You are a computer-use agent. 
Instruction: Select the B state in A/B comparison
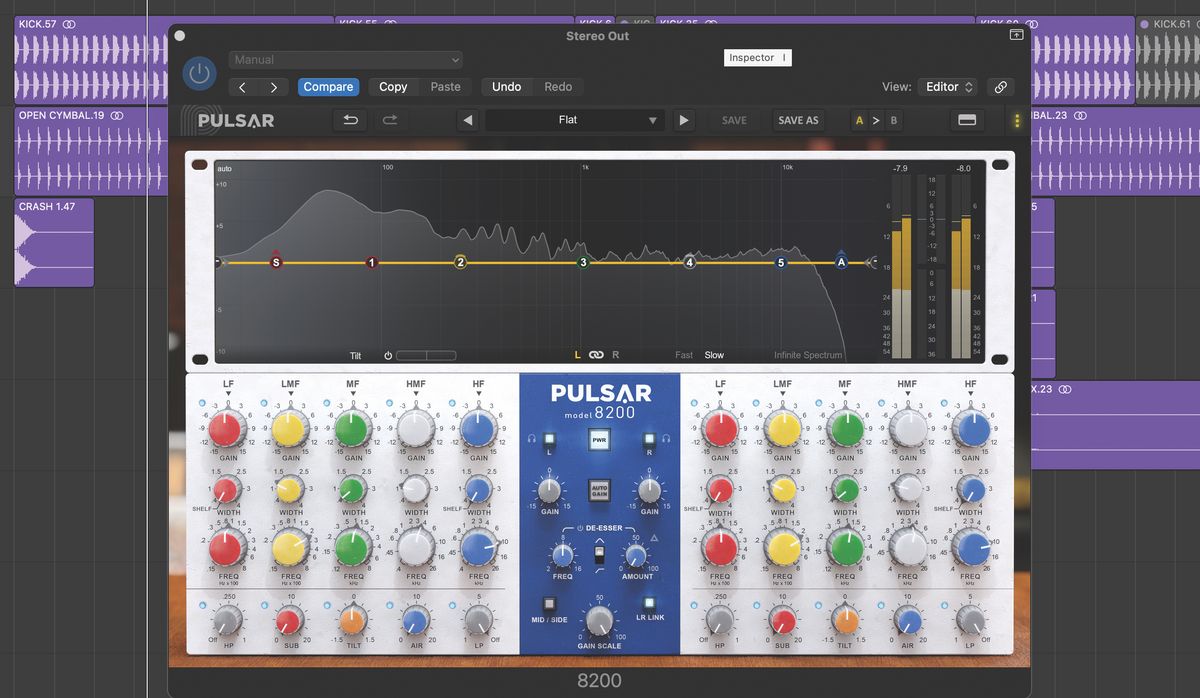tap(894, 120)
